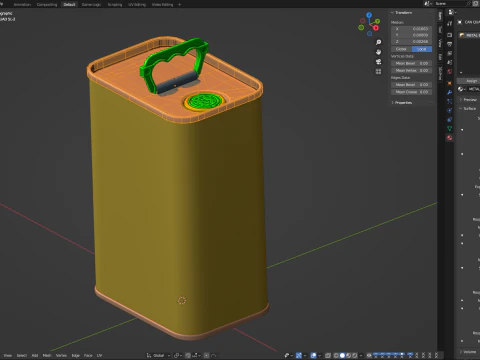
Task: Switch to the Animation workspace tab
Action: point(22,4)
